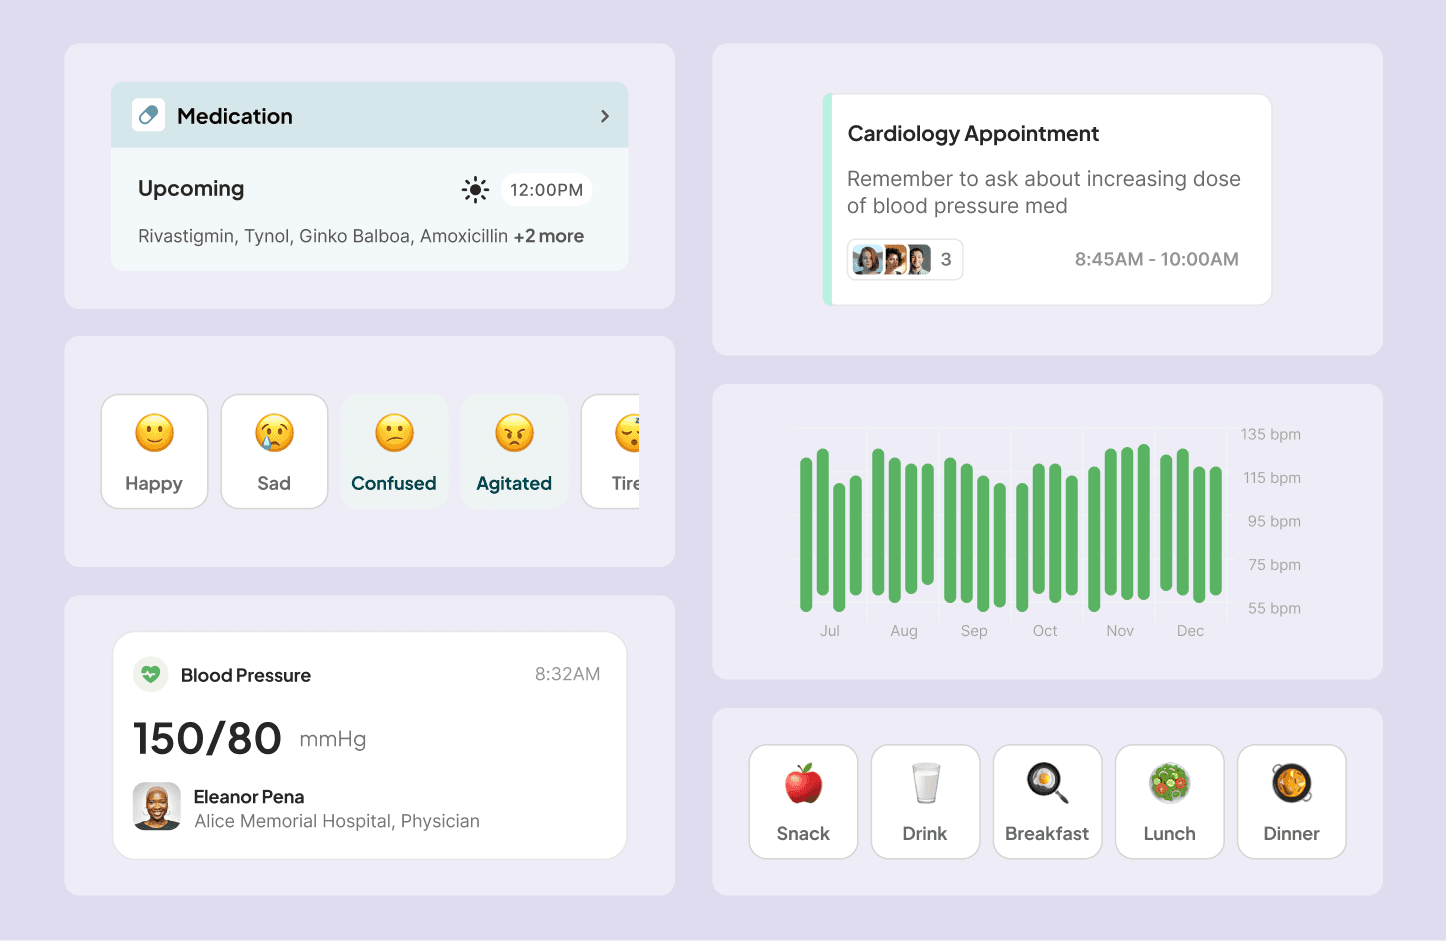The height and width of the screenshot is (941, 1447).
Task: Select the Lunch meal card
Action: (1170, 801)
